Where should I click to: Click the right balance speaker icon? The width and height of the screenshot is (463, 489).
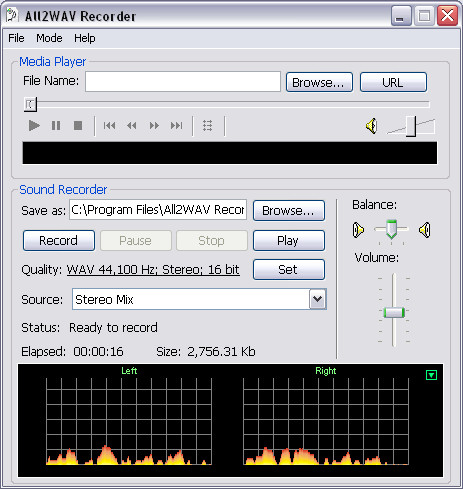(x=425, y=230)
